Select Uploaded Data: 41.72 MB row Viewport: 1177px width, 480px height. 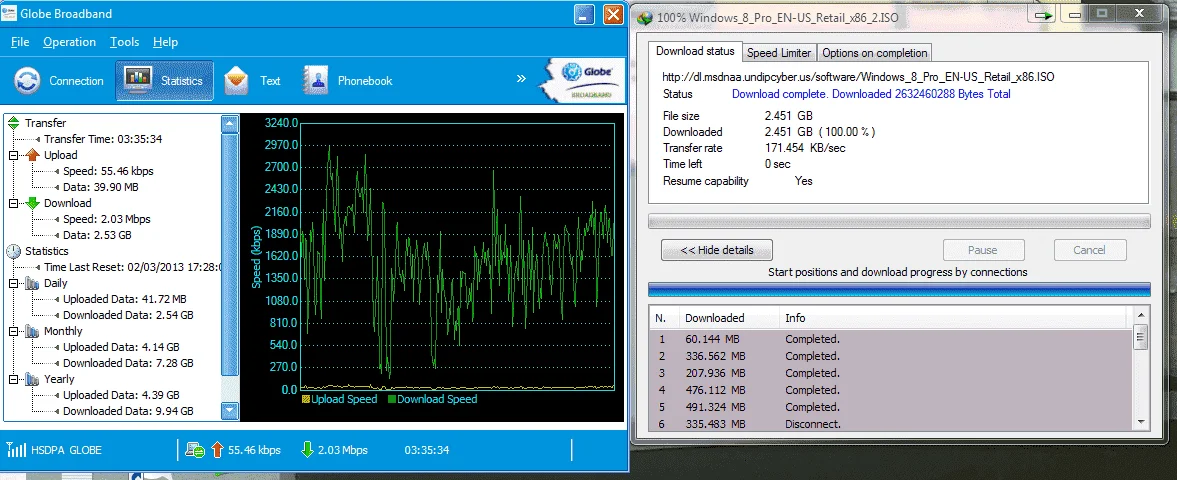point(125,299)
